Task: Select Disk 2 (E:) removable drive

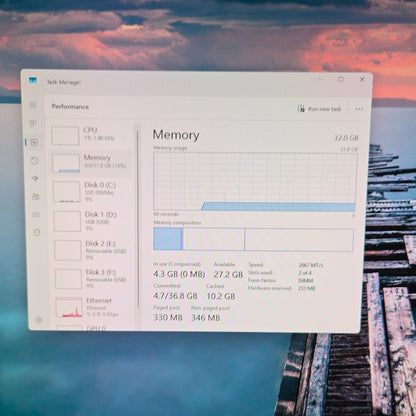Action: pyautogui.click(x=93, y=250)
